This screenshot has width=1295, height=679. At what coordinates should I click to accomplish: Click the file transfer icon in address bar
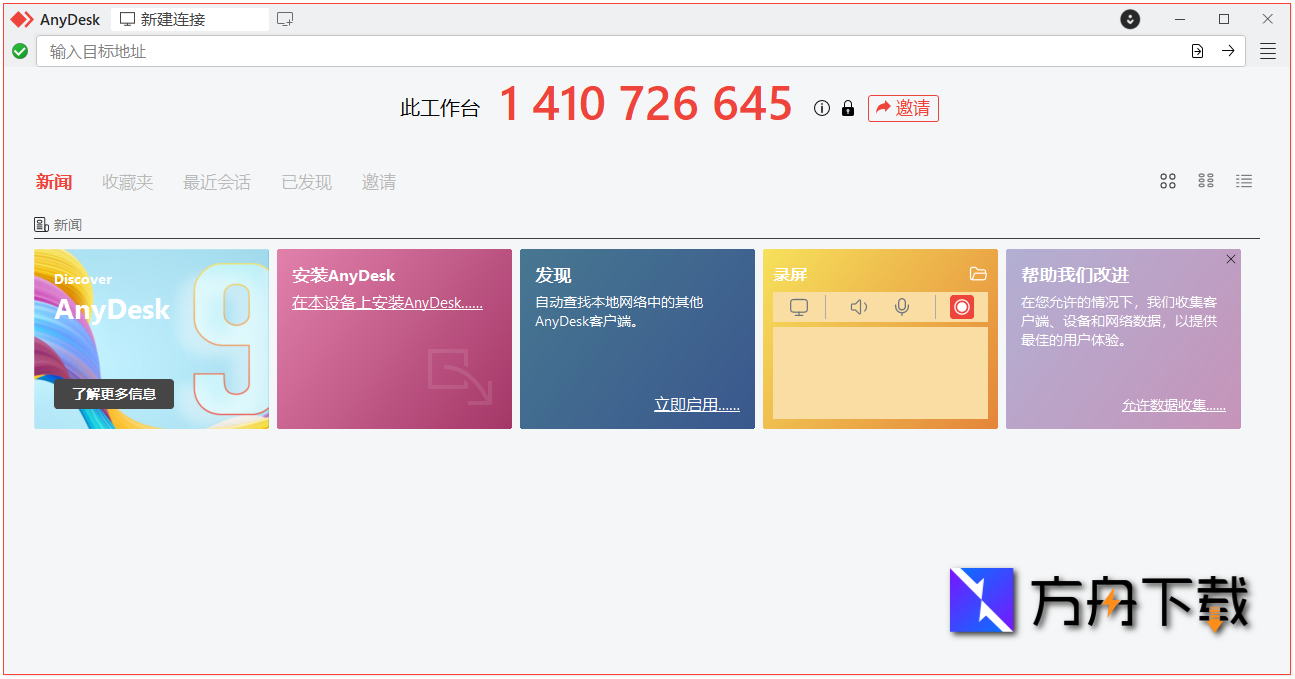point(1197,50)
